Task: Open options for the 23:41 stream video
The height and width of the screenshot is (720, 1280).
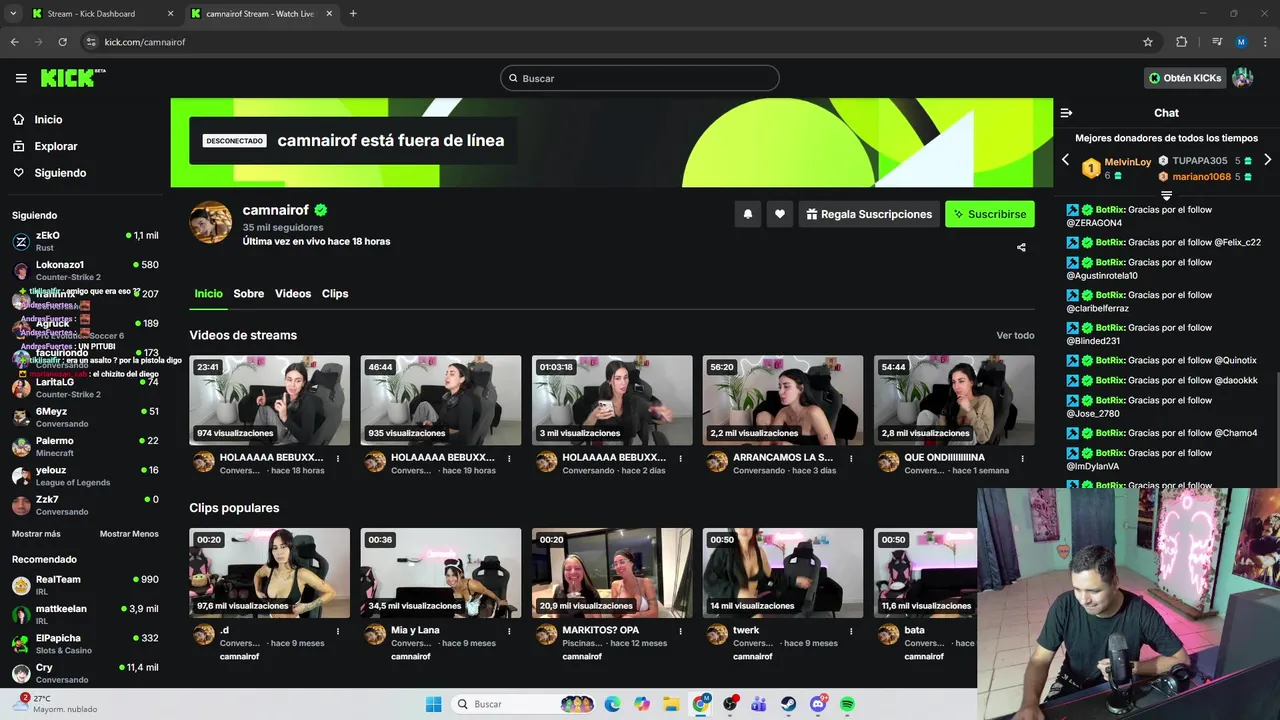Action: tap(338, 459)
